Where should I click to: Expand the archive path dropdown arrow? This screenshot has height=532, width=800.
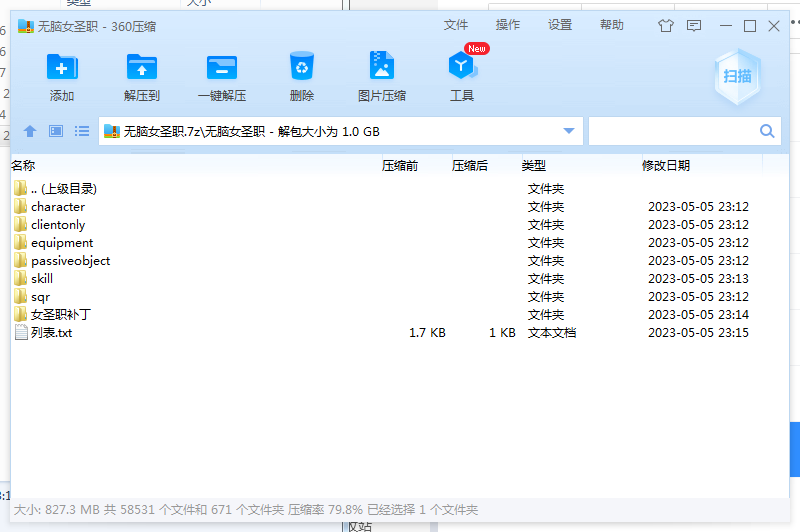pyautogui.click(x=569, y=131)
